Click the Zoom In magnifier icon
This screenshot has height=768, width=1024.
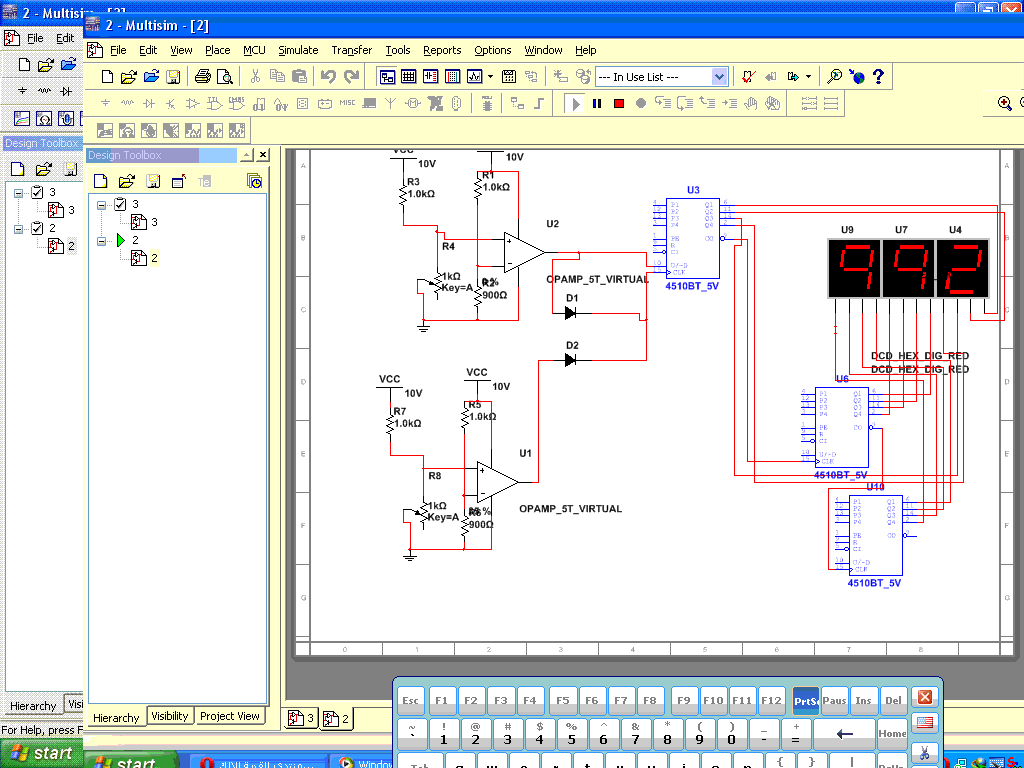pos(1005,103)
